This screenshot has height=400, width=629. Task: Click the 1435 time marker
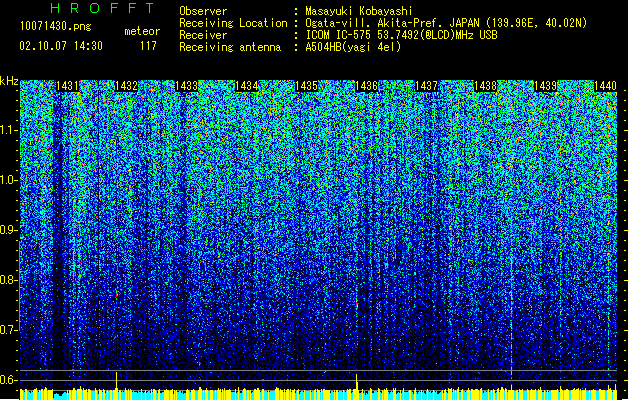(x=306, y=86)
